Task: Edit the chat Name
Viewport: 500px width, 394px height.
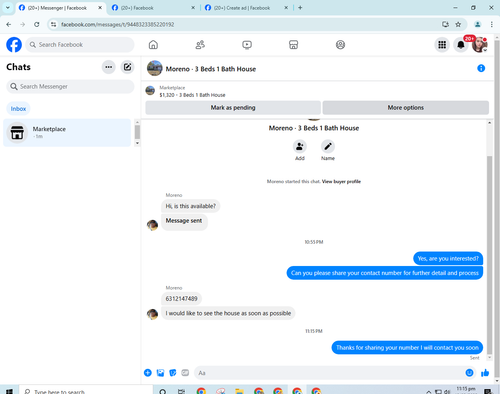Action: 328,147
